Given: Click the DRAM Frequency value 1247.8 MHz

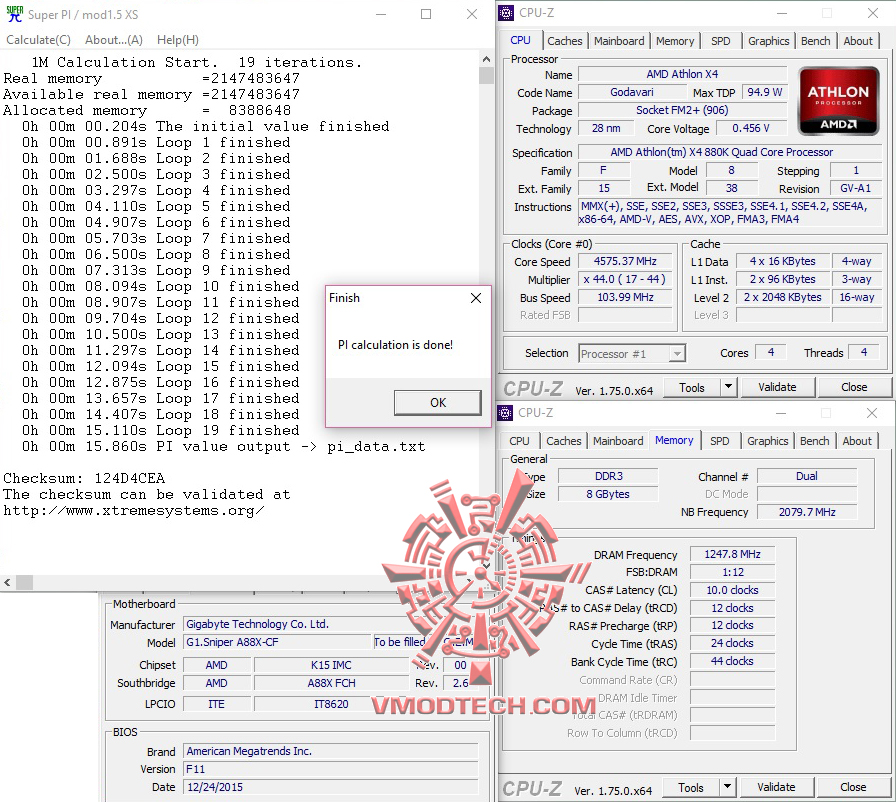Looking at the screenshot, I should (x=732, y=554).
